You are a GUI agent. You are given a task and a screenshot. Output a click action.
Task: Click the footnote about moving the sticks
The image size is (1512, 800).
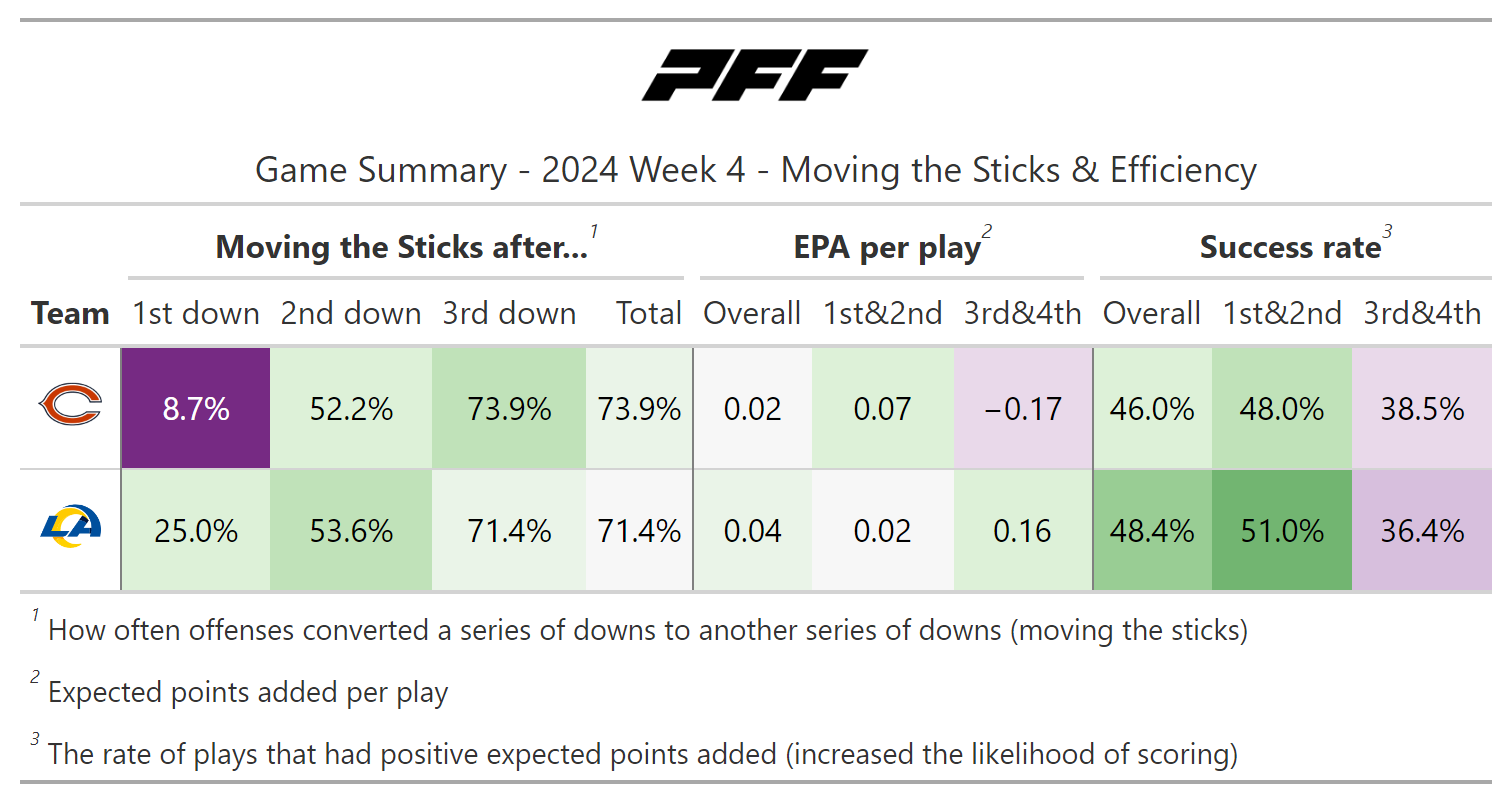647,631
